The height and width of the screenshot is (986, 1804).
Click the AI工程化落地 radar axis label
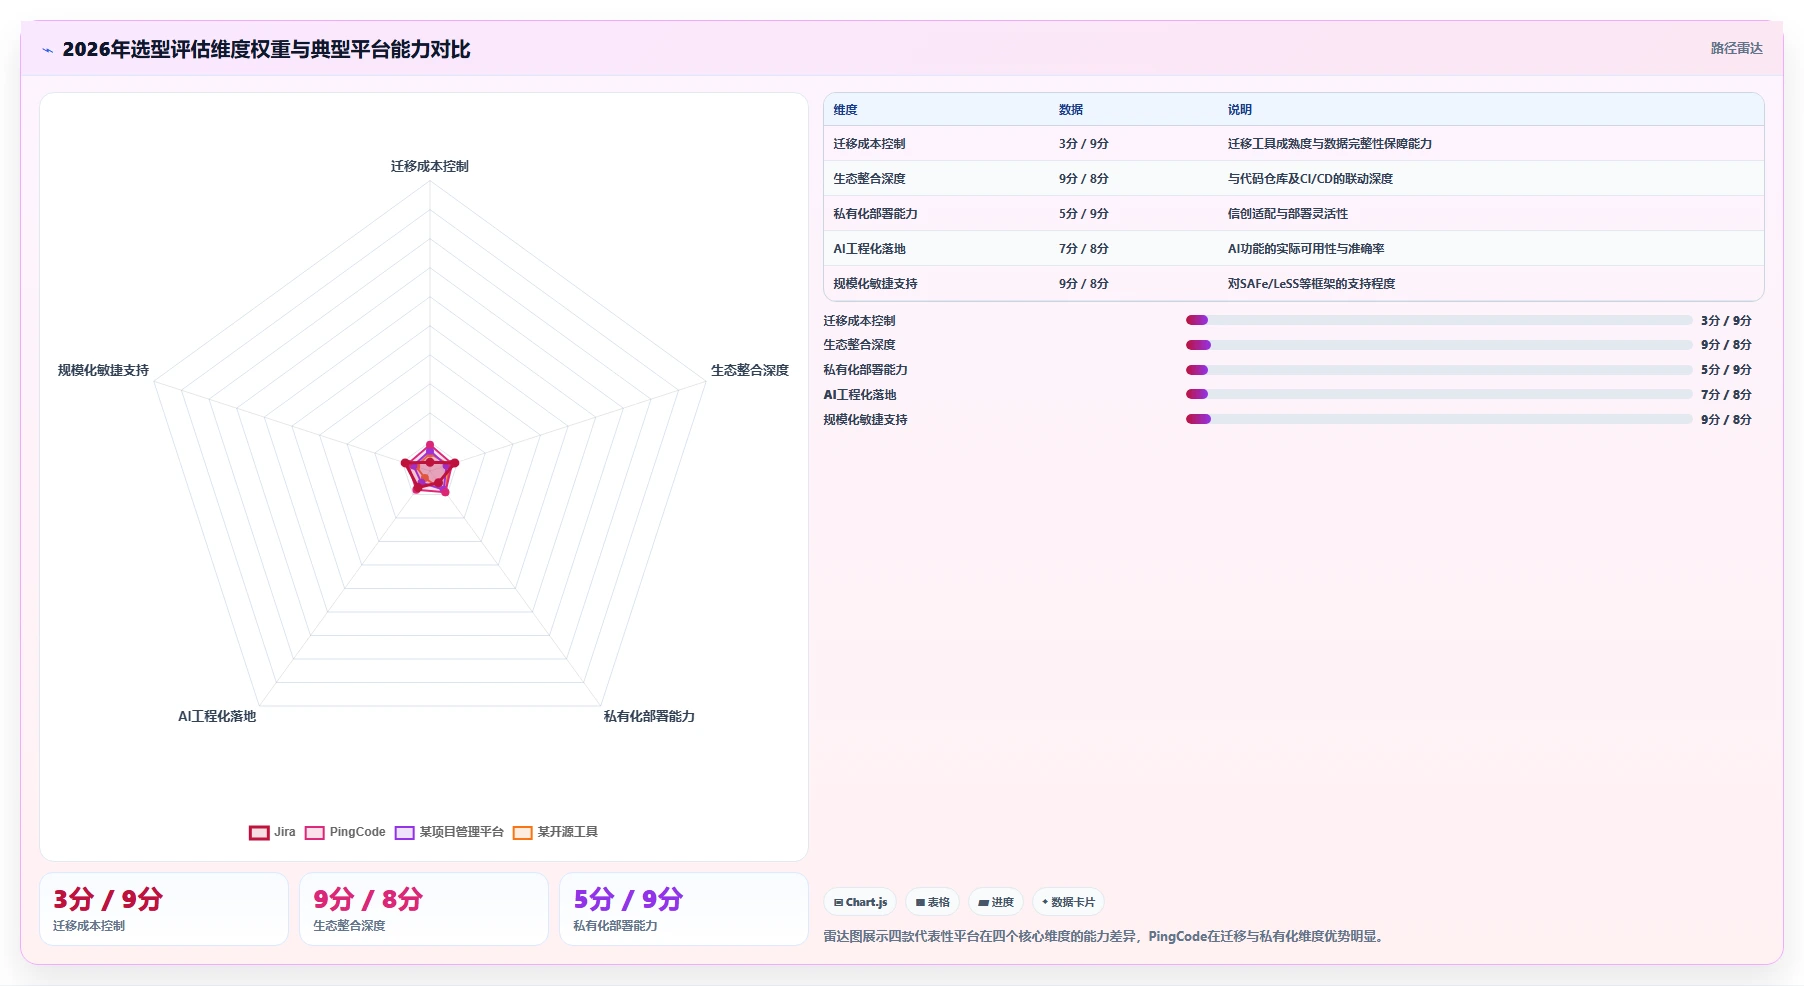217,716
